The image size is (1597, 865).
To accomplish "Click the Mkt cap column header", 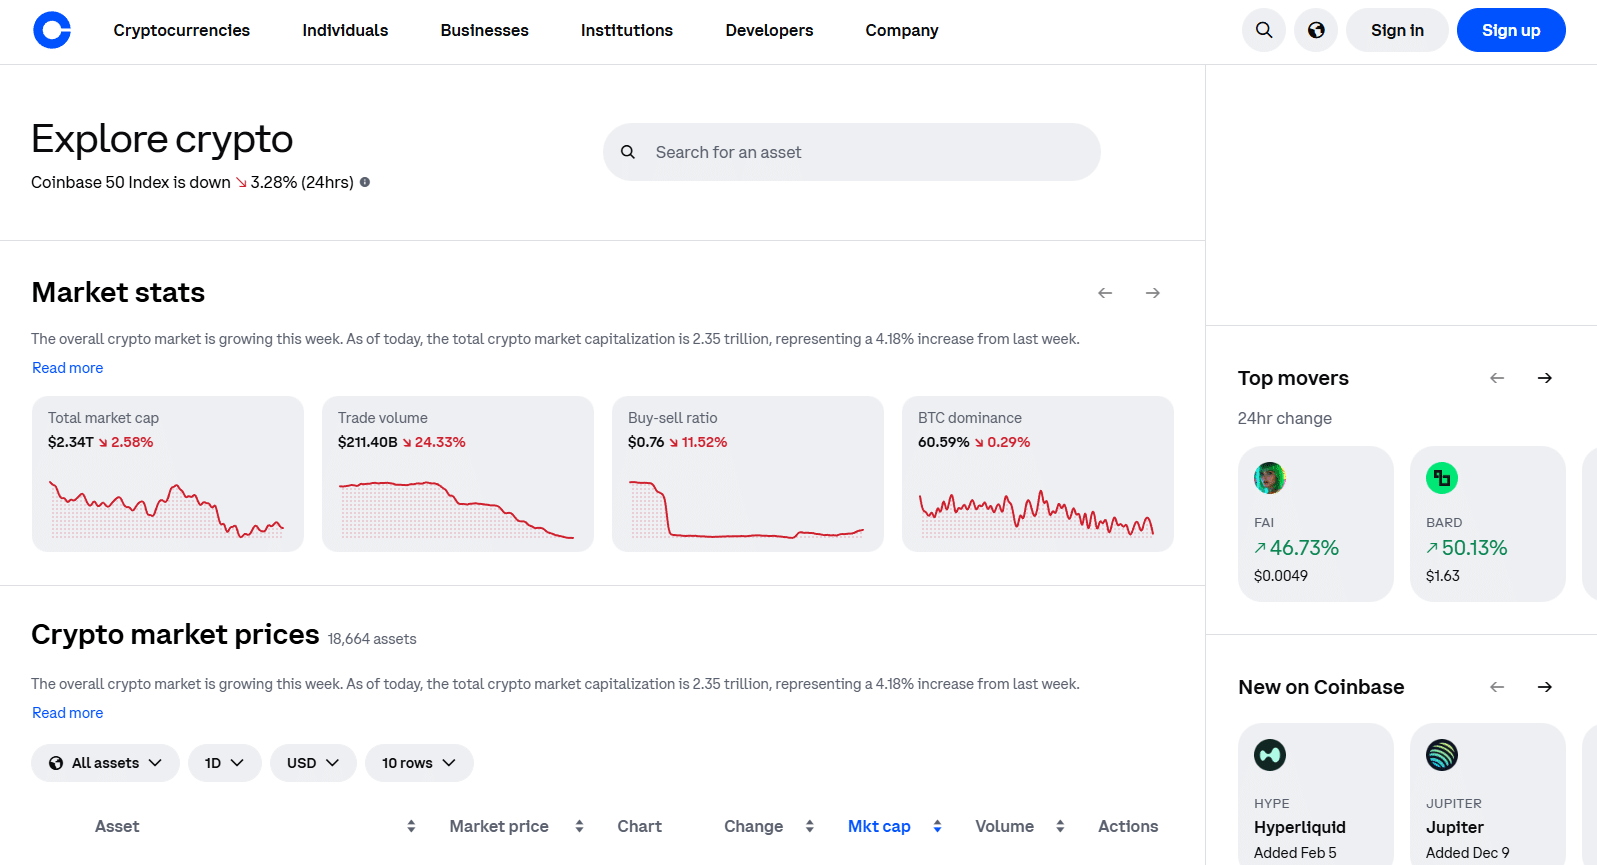I will click(879, 826).
